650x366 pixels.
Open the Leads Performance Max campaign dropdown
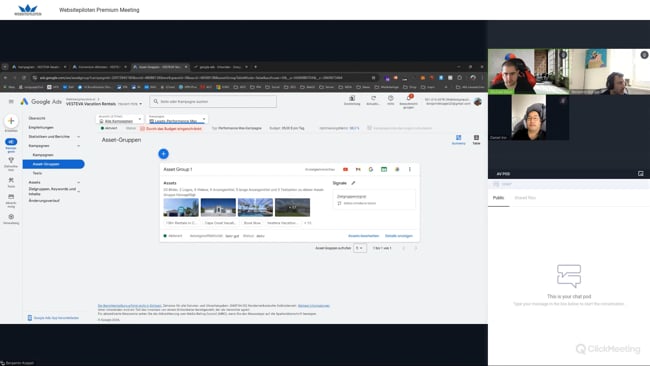pos(177,119)
